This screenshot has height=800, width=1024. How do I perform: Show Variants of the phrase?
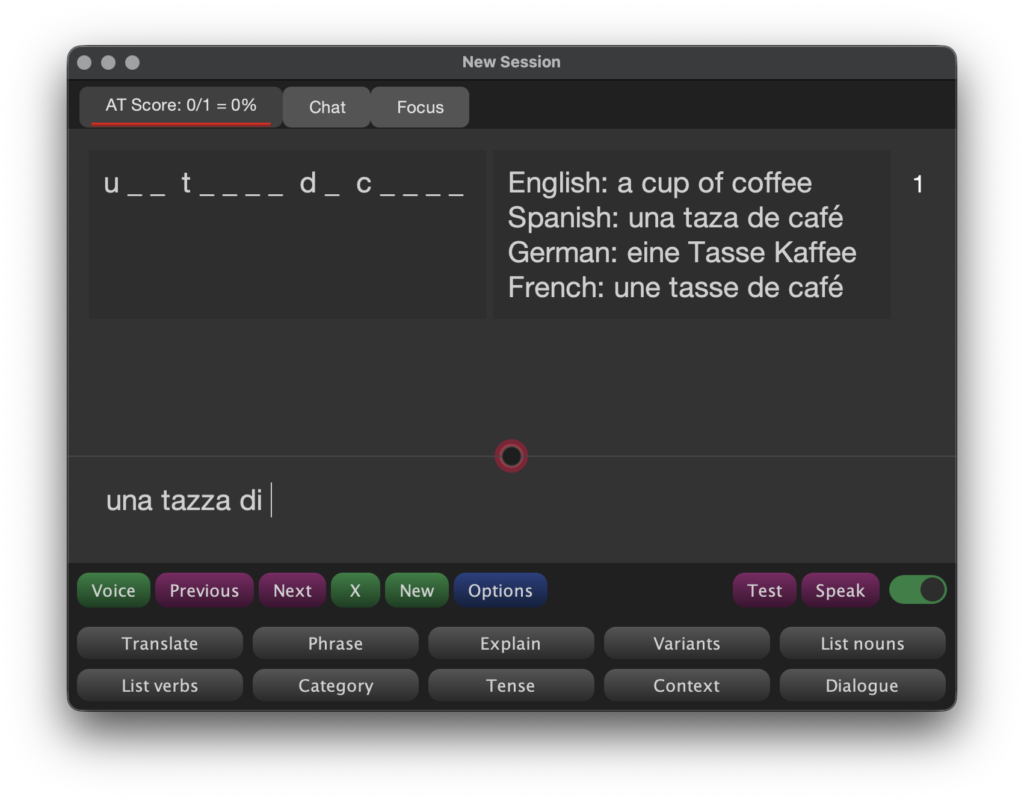pos(687,643)
